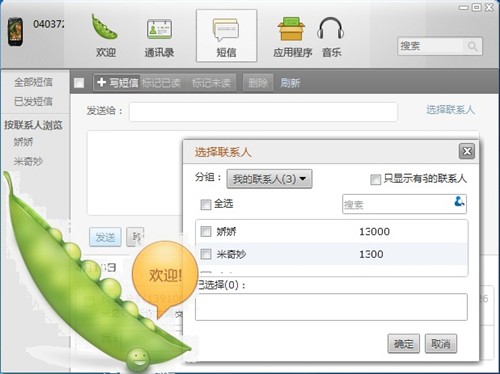The width and height of the screenshot is (500, 374).
Task: Open sidebar contact 娇娇
Action: [x=23, y=142]
